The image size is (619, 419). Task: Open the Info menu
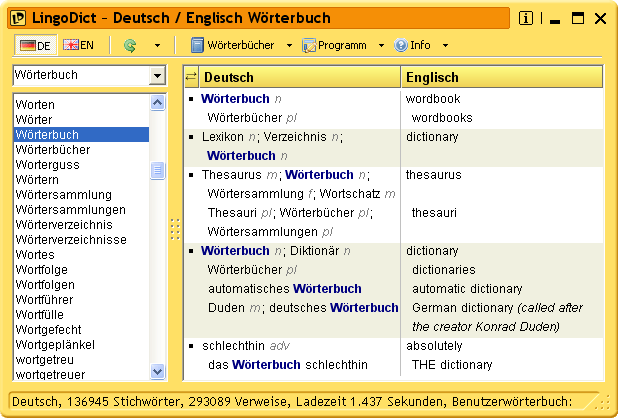click(420, 45)
